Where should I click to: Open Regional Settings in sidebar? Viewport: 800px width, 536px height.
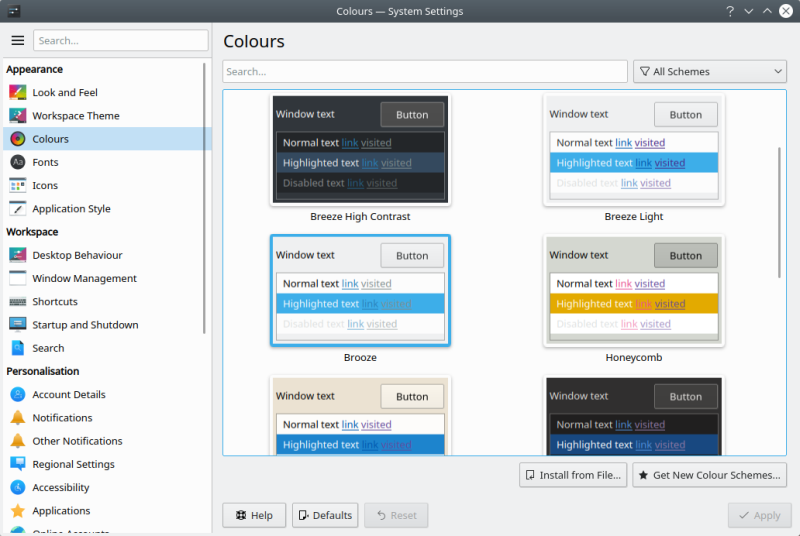tap(73, 464)
